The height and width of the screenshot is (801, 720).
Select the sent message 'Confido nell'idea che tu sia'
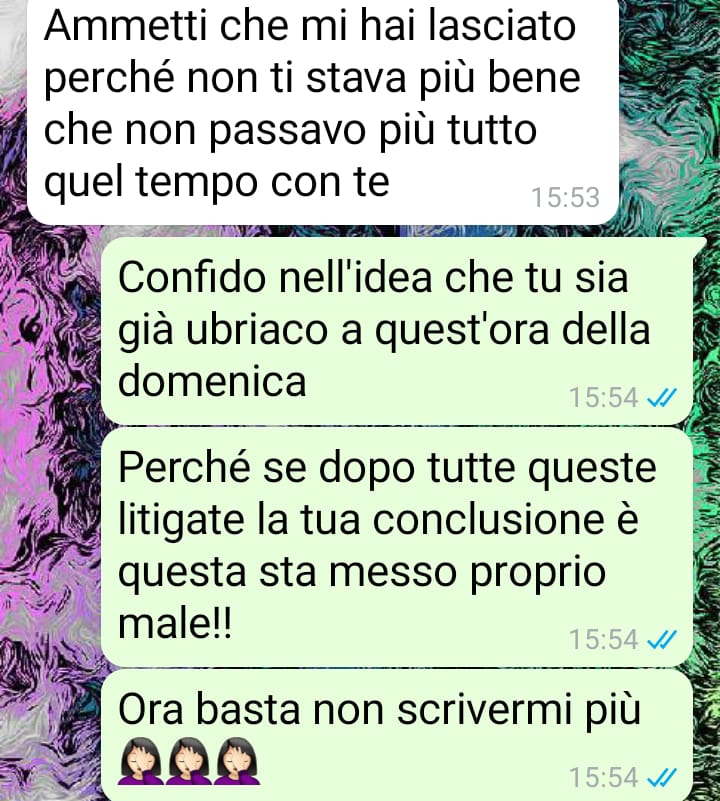click(x=397, y=331)
